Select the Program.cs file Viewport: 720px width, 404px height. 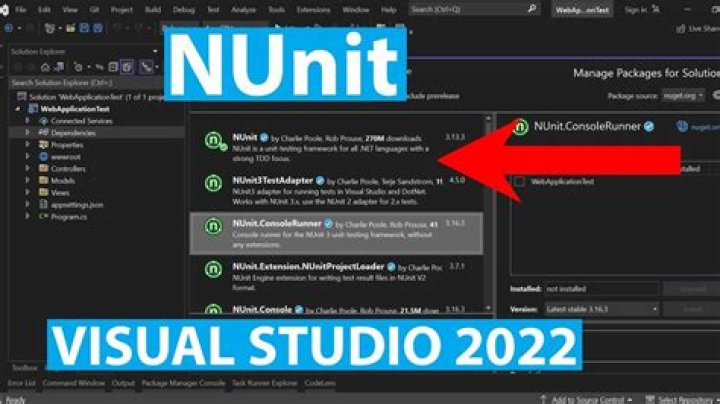click(69, 217)
